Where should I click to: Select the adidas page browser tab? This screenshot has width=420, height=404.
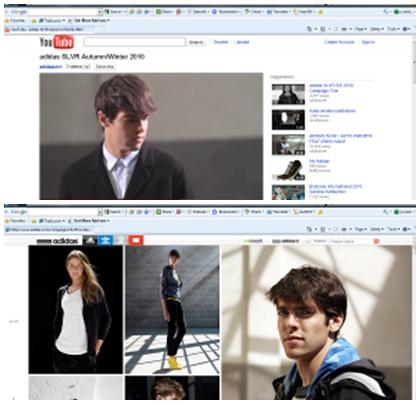pos(49,229)
